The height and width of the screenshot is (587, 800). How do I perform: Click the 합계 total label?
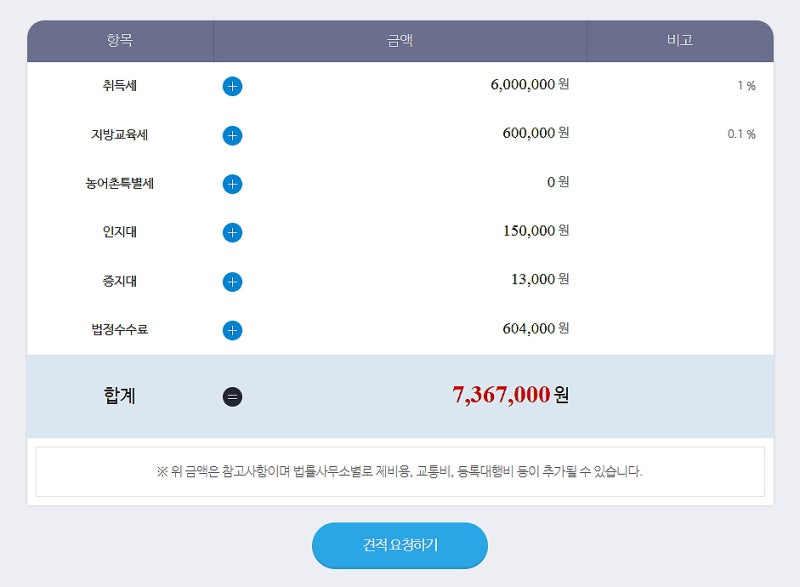tap(119, 396)
